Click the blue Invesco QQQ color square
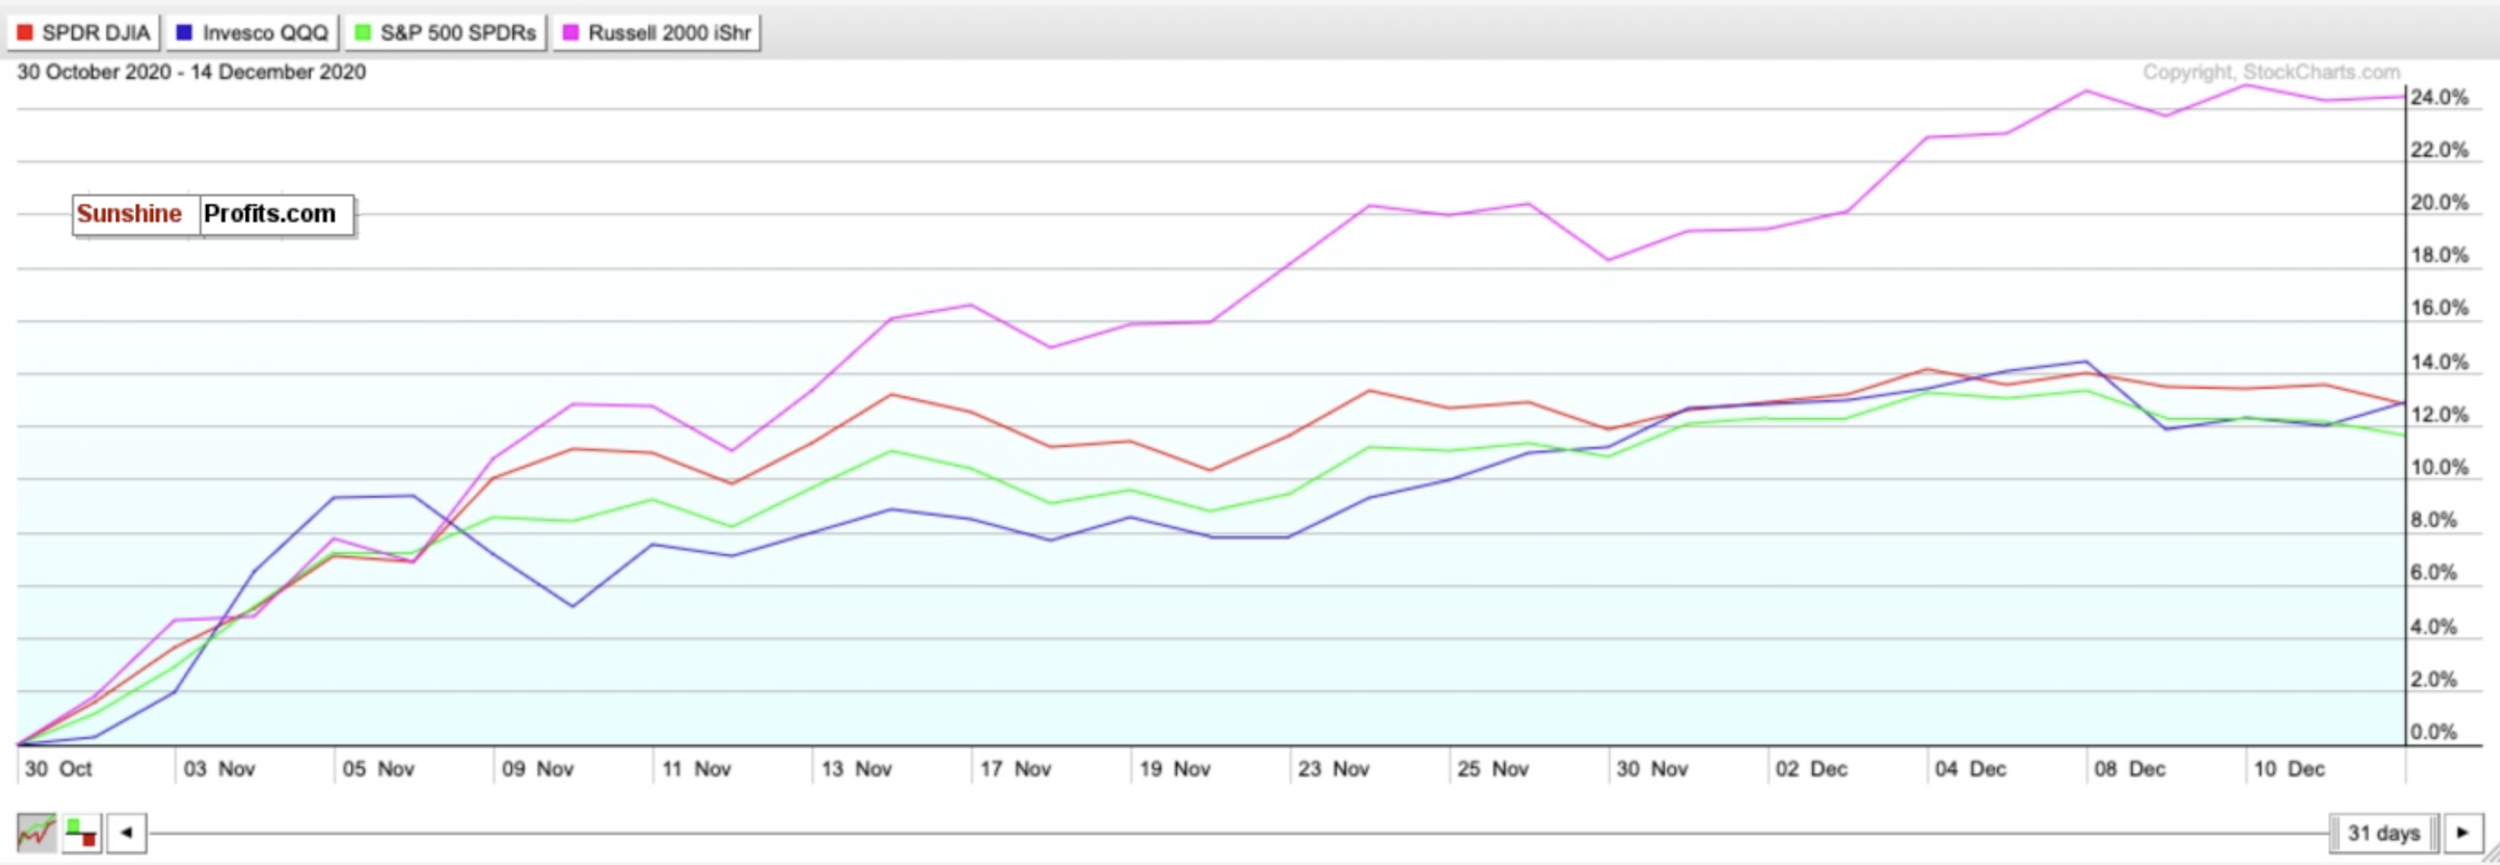Screen dimensions: 2500x865 click(x=184, y=33)
